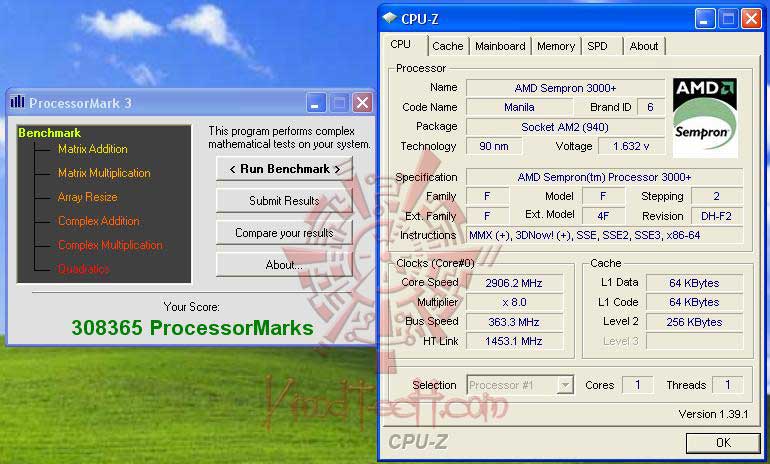770x464 pixels.
Task: Click the Instructions field listing MMX, SSE
Action: [x=605, y=235]
